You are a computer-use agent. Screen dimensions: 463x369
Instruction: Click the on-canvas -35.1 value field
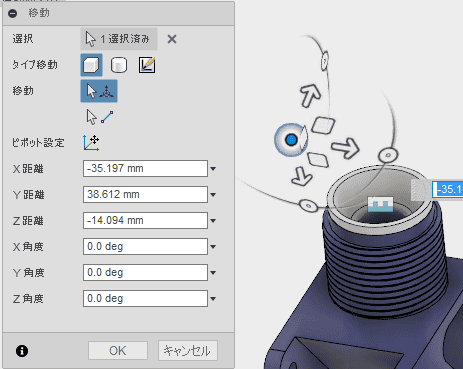[x=448, y=190]
